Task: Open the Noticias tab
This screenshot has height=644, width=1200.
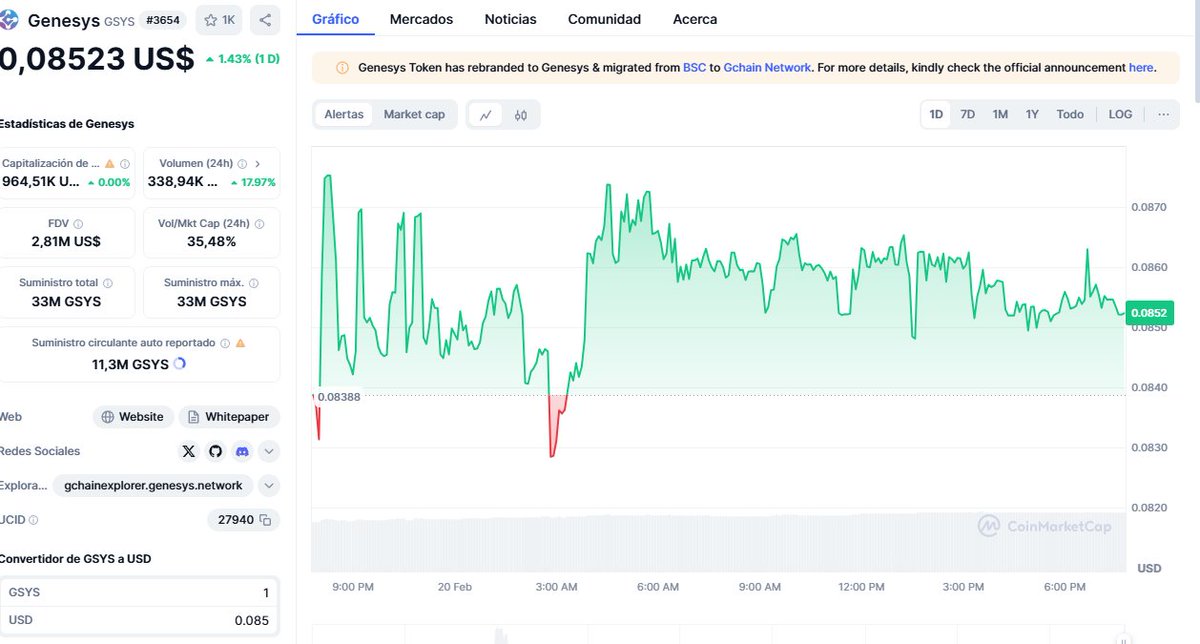Action: click(x=510, y=19)
